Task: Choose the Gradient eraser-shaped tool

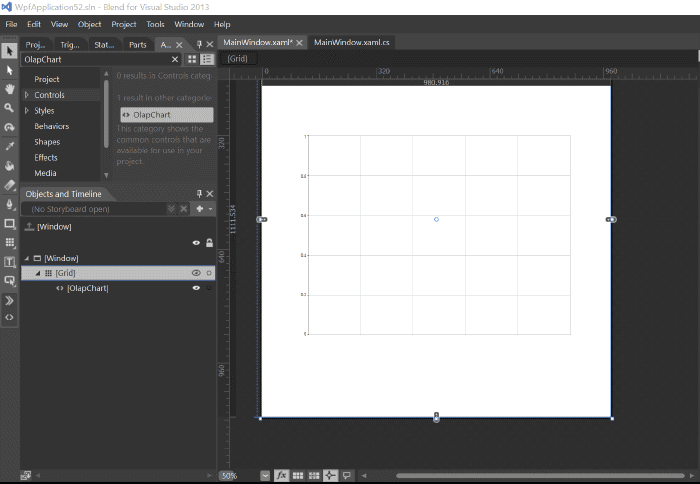Action: tap(9, 185)
